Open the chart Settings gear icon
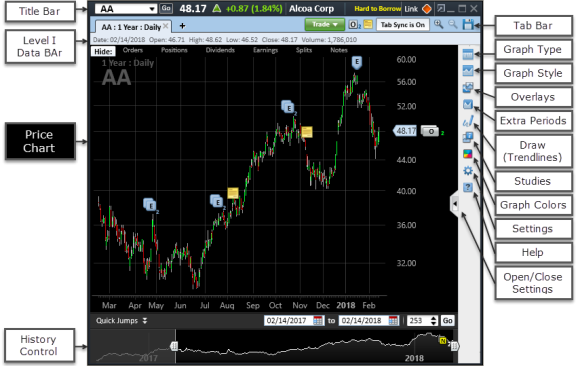 click(x=467, y=171)
